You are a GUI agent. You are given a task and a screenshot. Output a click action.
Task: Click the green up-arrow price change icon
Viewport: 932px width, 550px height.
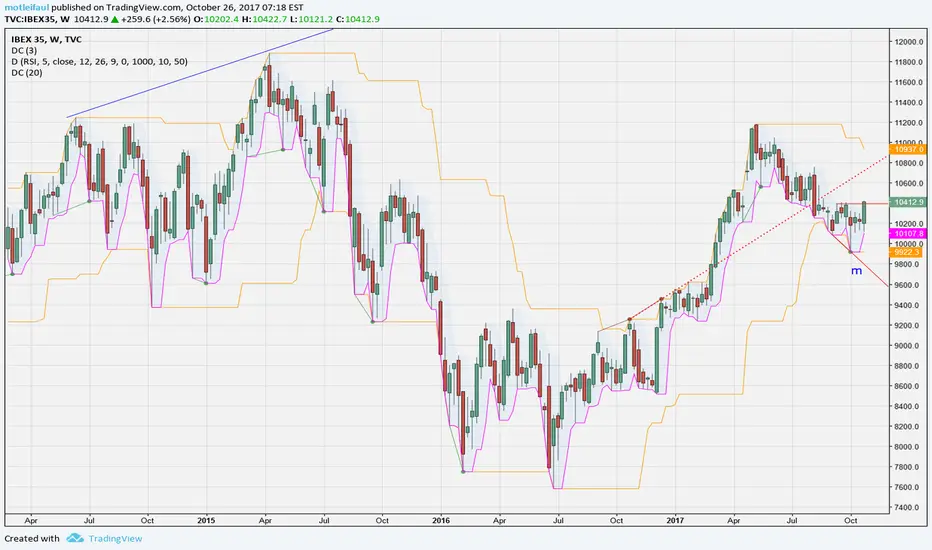tap(115, 19)
